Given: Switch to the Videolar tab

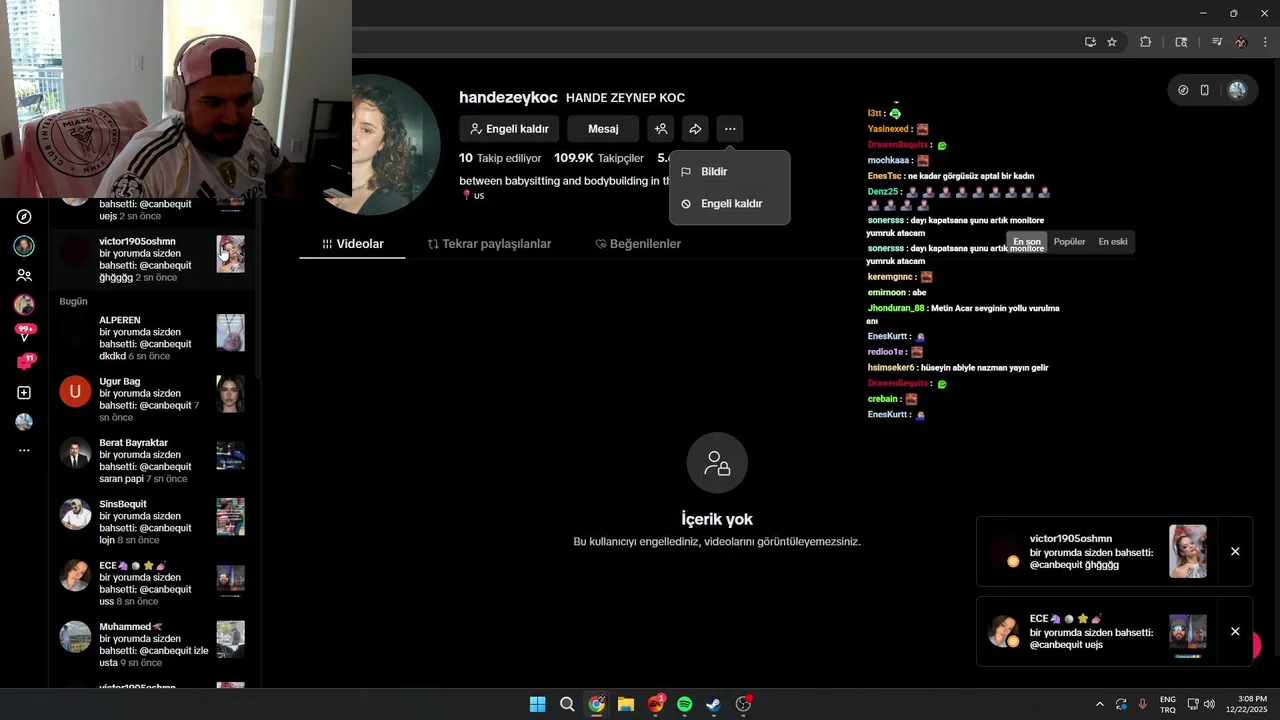Looking at the screenshot, I should click(x=352, y=244).
